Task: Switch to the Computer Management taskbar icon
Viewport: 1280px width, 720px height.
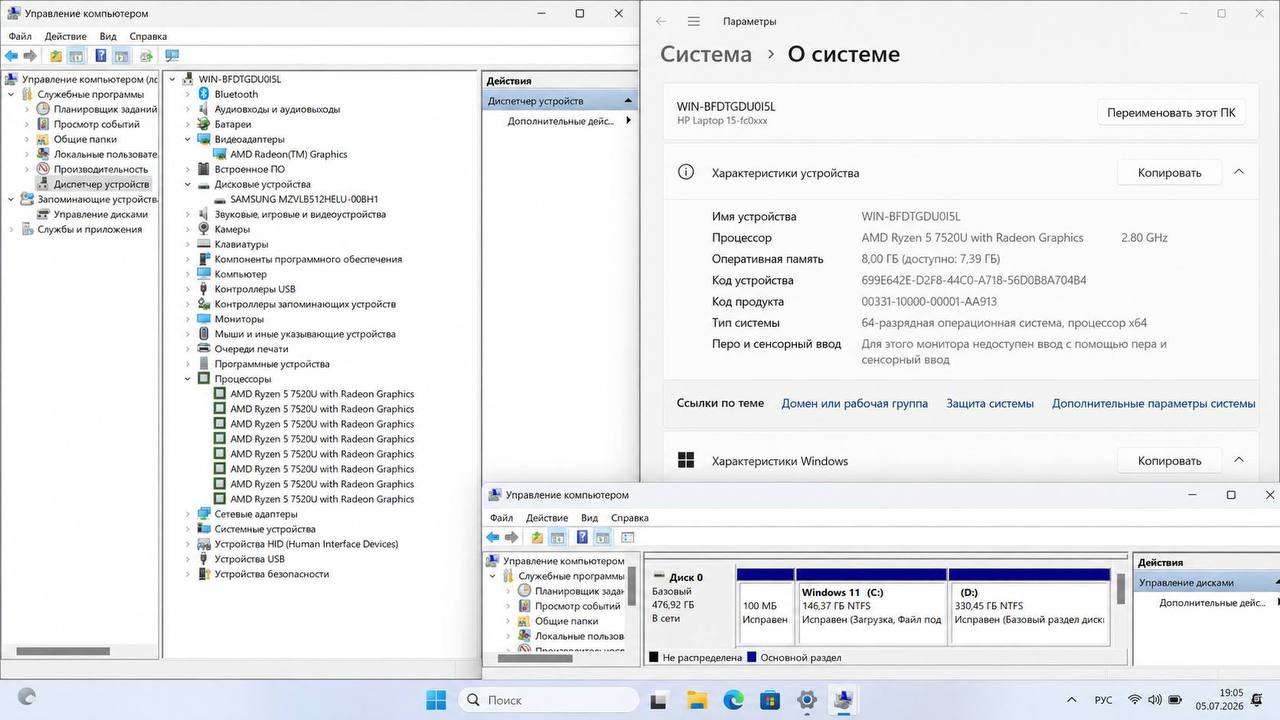Action: 843,700
